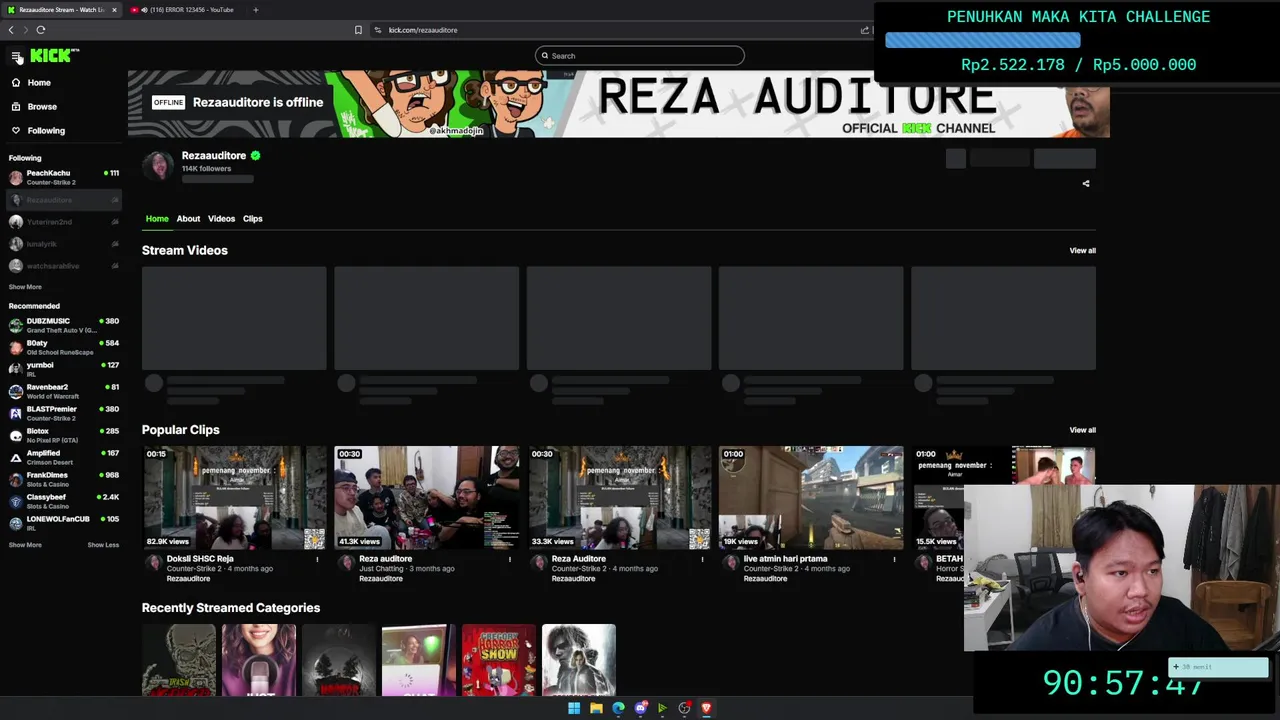Image resolution: width=1280 pixels, height=720 pixels.
Task: Reload the page with the refresh icon
Action: point(41,30)
